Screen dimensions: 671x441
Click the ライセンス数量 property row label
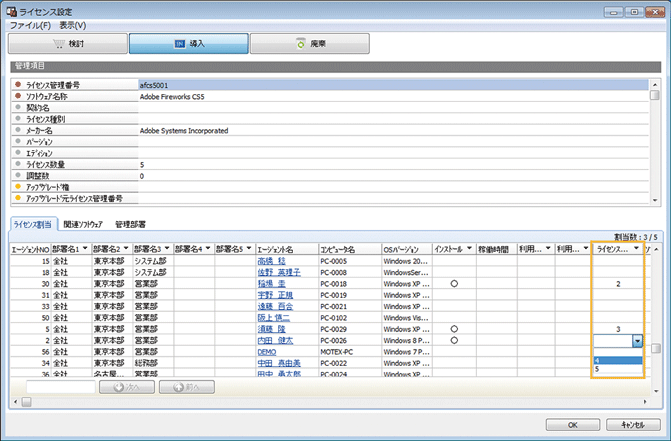coord(45,164)
